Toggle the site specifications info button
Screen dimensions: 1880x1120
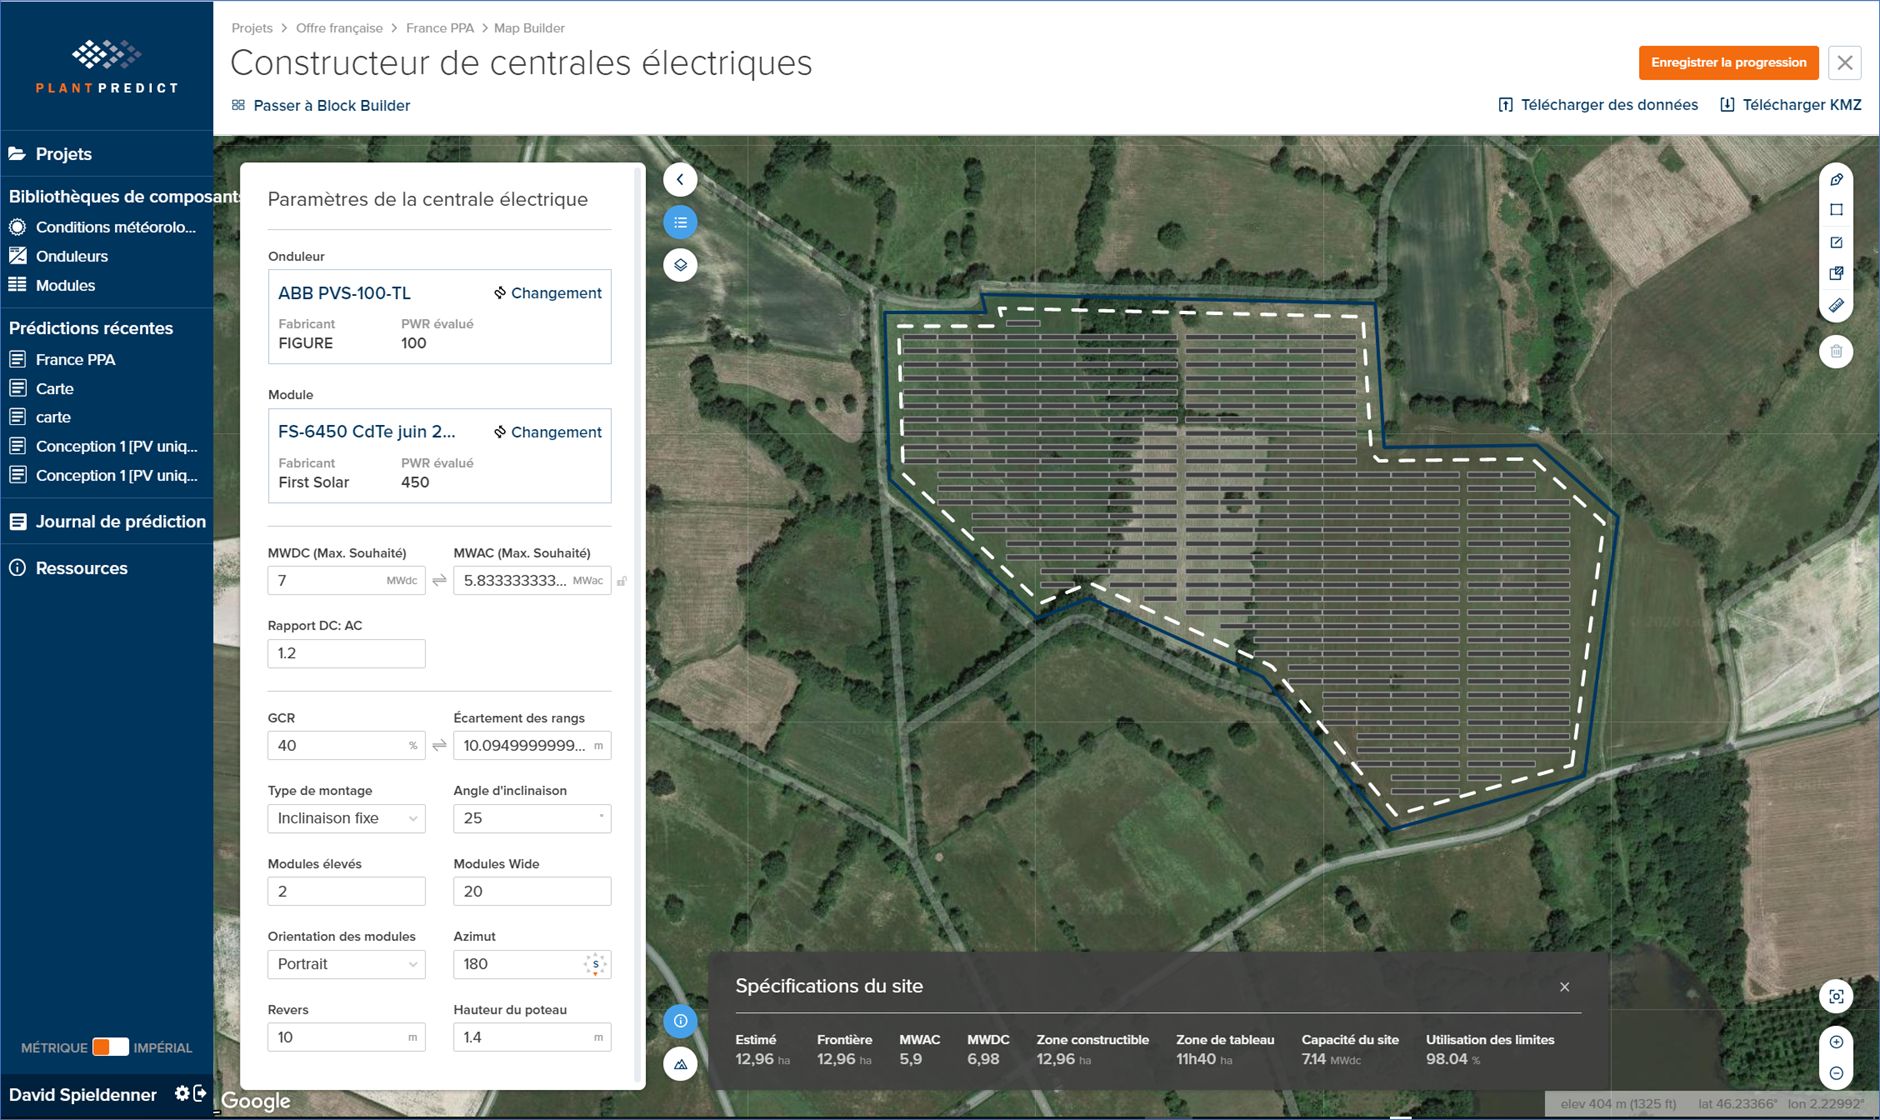[680, 1021]
